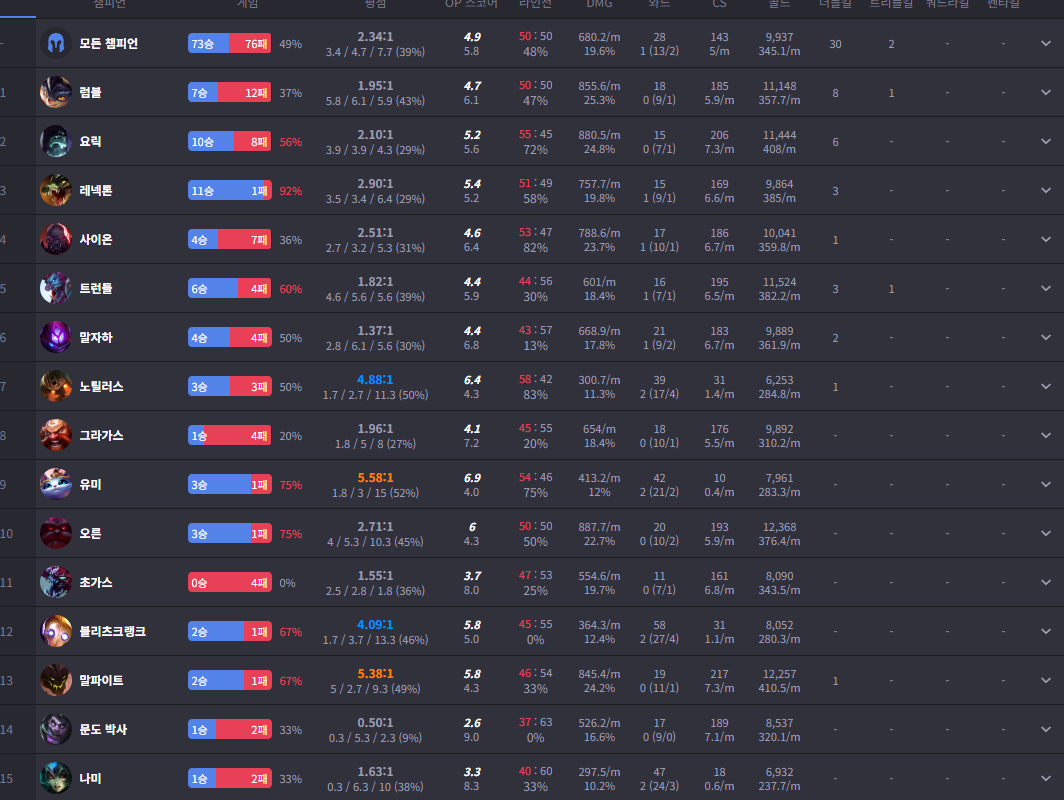Screen dimensions: 1064x800
Task: Click the 요릭 champion portrait
Action: click(x=55, y=142)
